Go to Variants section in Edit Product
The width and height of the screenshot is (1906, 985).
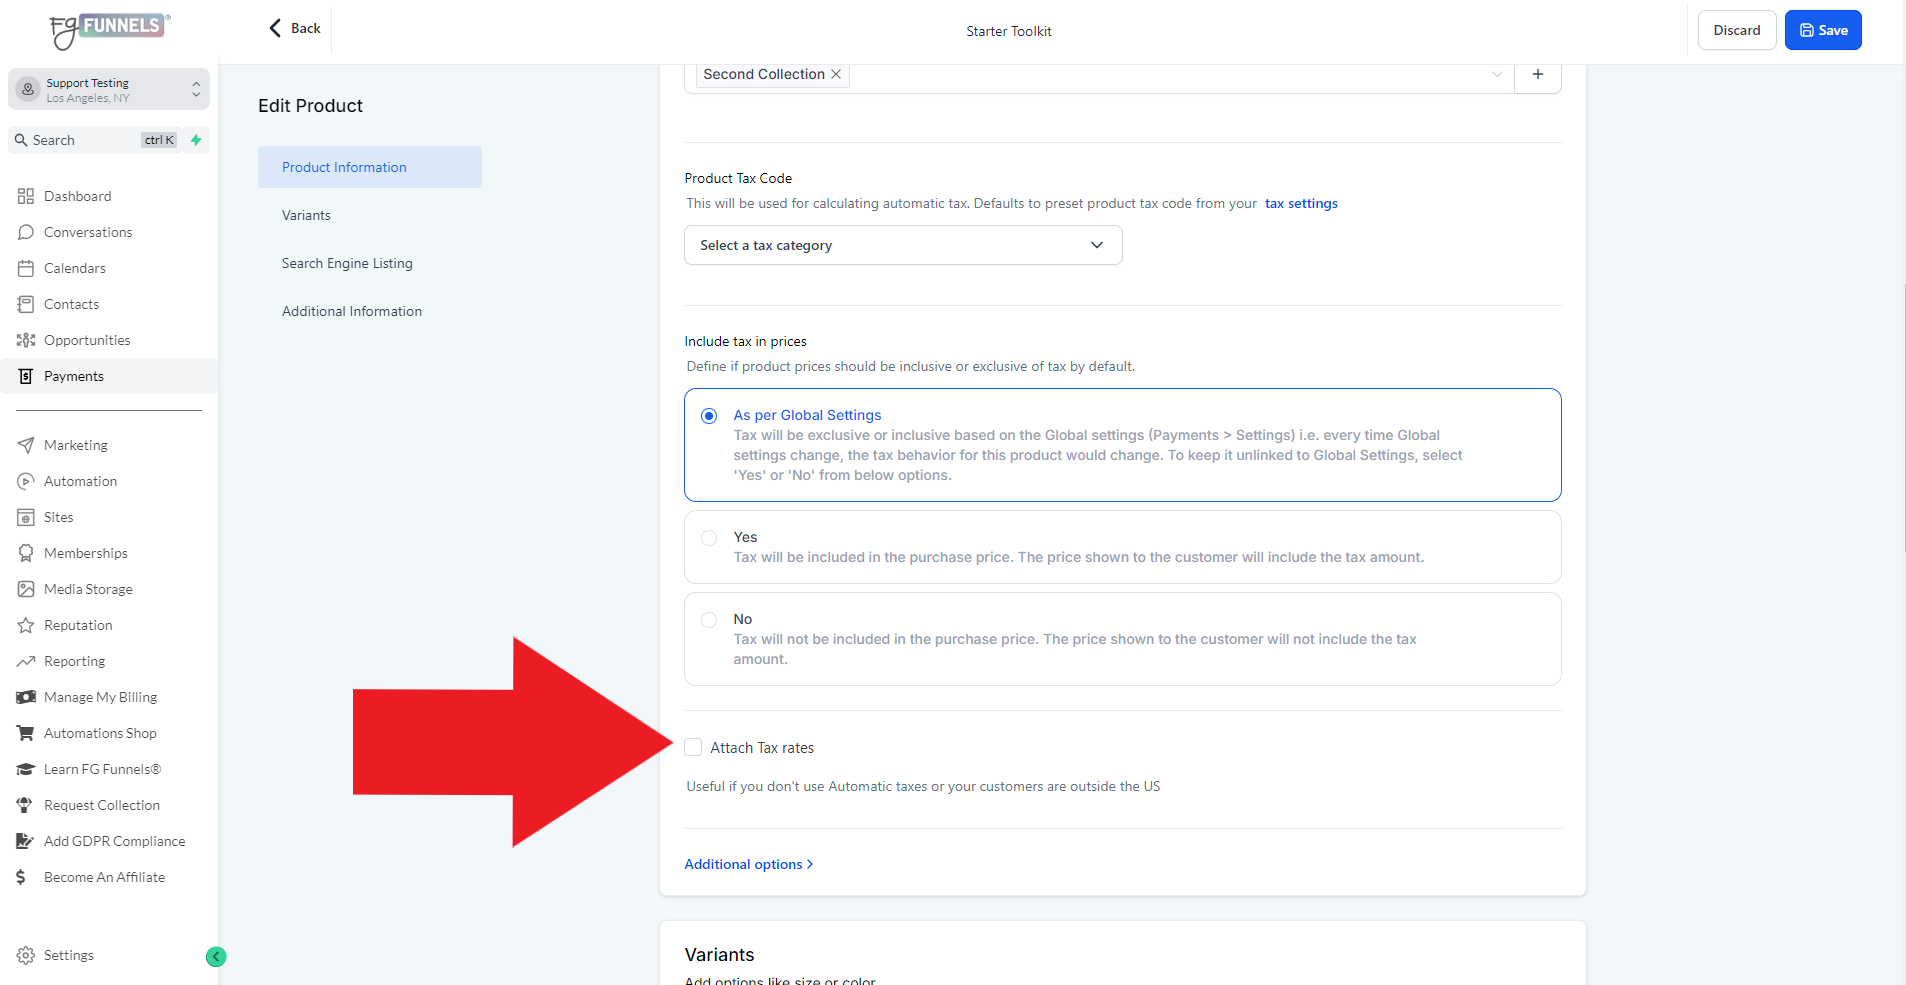click(306, 215)
